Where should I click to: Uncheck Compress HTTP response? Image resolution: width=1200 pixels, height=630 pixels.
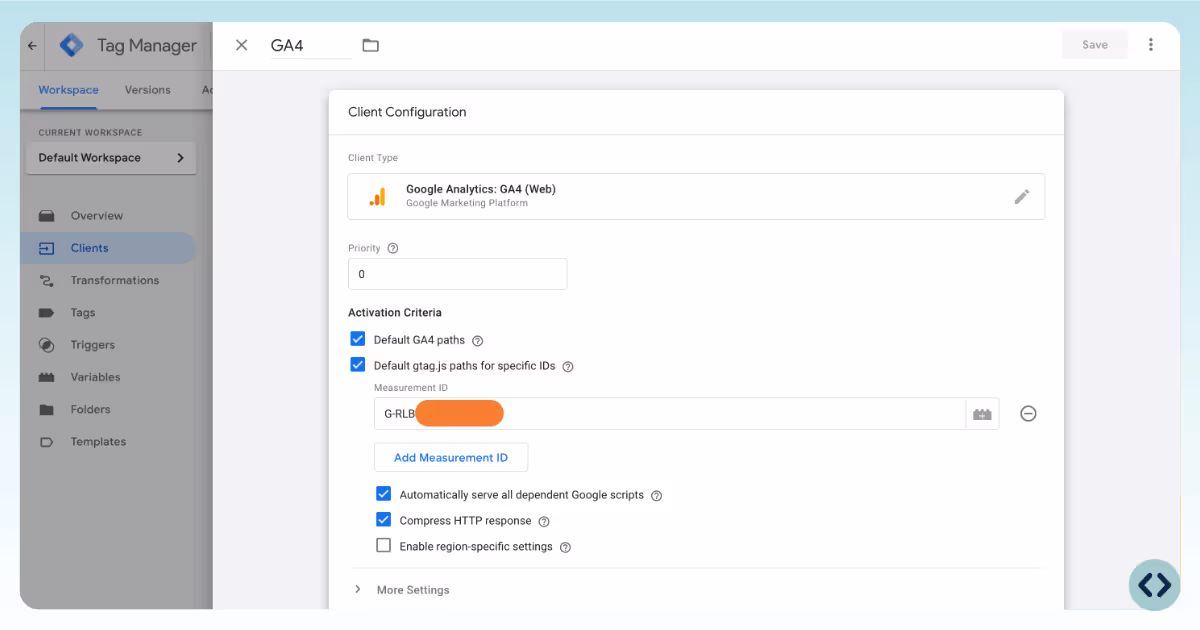pyautogui.click(x=383, y=520)
